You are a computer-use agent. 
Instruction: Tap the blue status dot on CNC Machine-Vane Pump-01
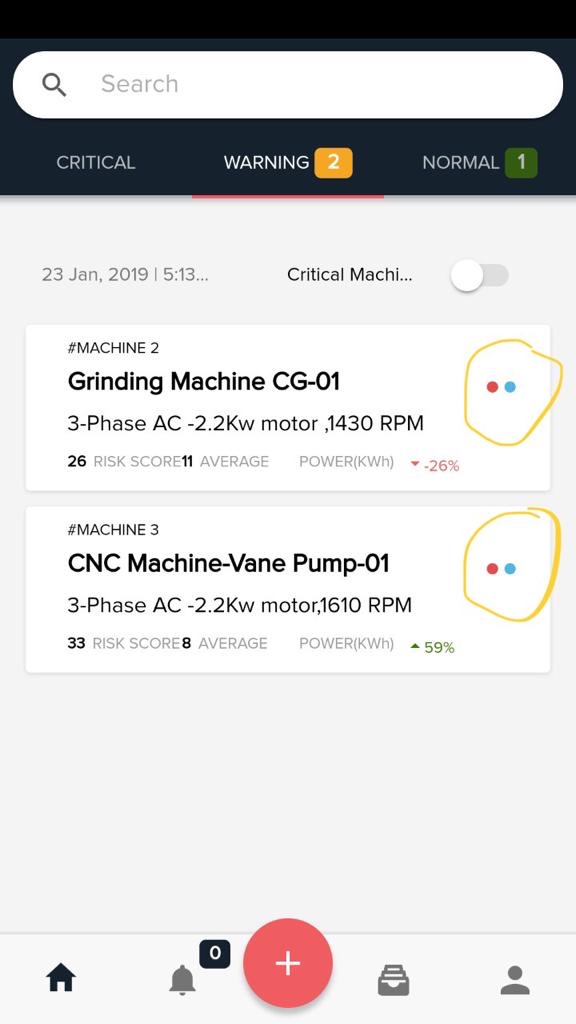pyautogui.click(x=511, y=567)
